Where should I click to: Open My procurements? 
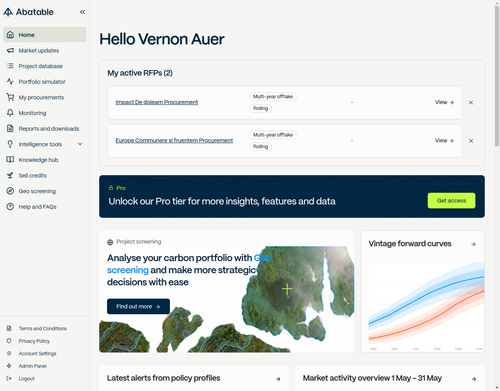pos(45,97)
